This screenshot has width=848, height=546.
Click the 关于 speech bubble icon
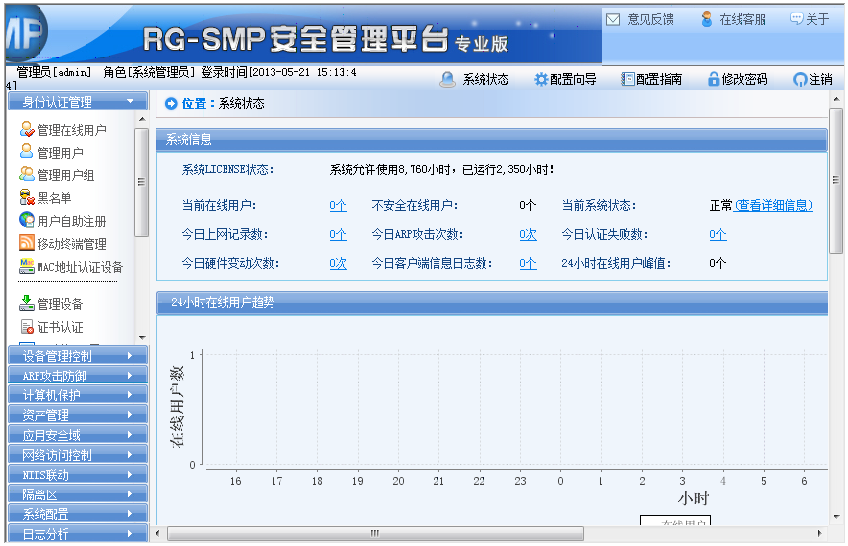click(796, 19)
